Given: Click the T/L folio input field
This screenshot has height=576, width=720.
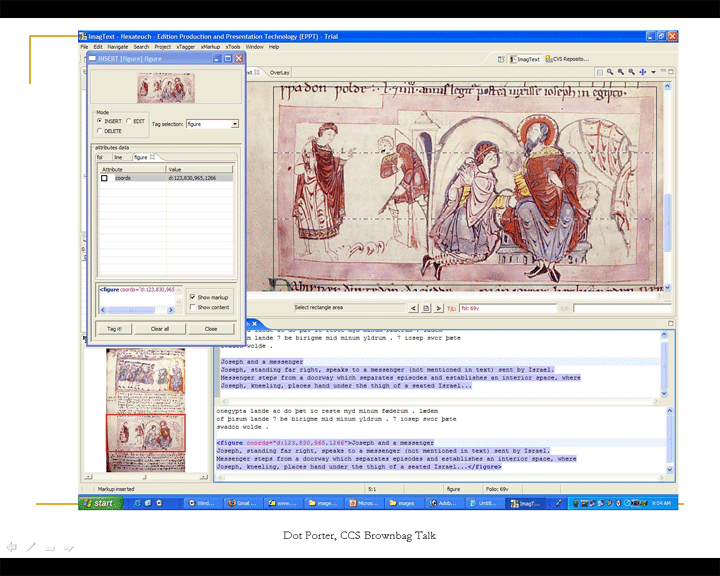Looking at the screenshot, I should point(508,308).
